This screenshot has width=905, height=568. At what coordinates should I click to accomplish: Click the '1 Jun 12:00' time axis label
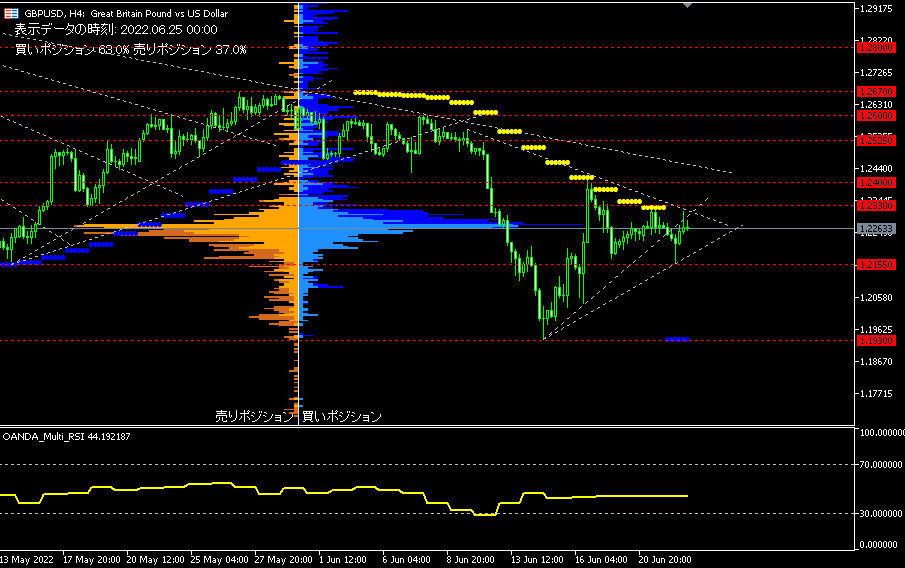click(343, 559)
